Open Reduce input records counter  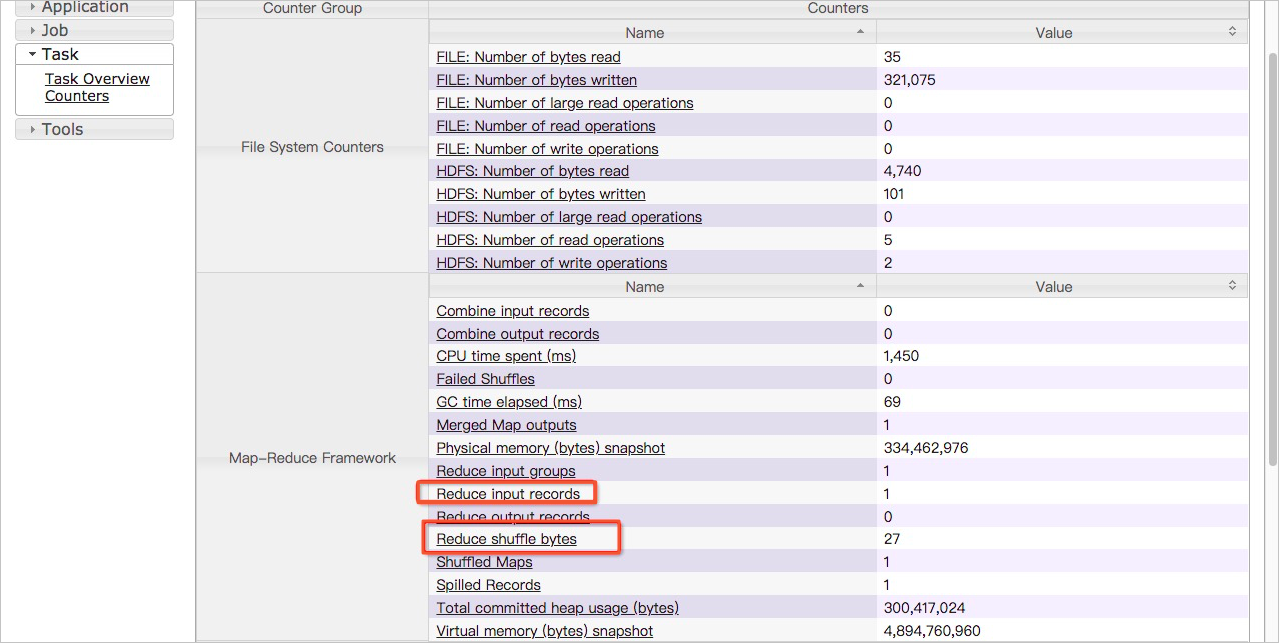click(508, 494)
